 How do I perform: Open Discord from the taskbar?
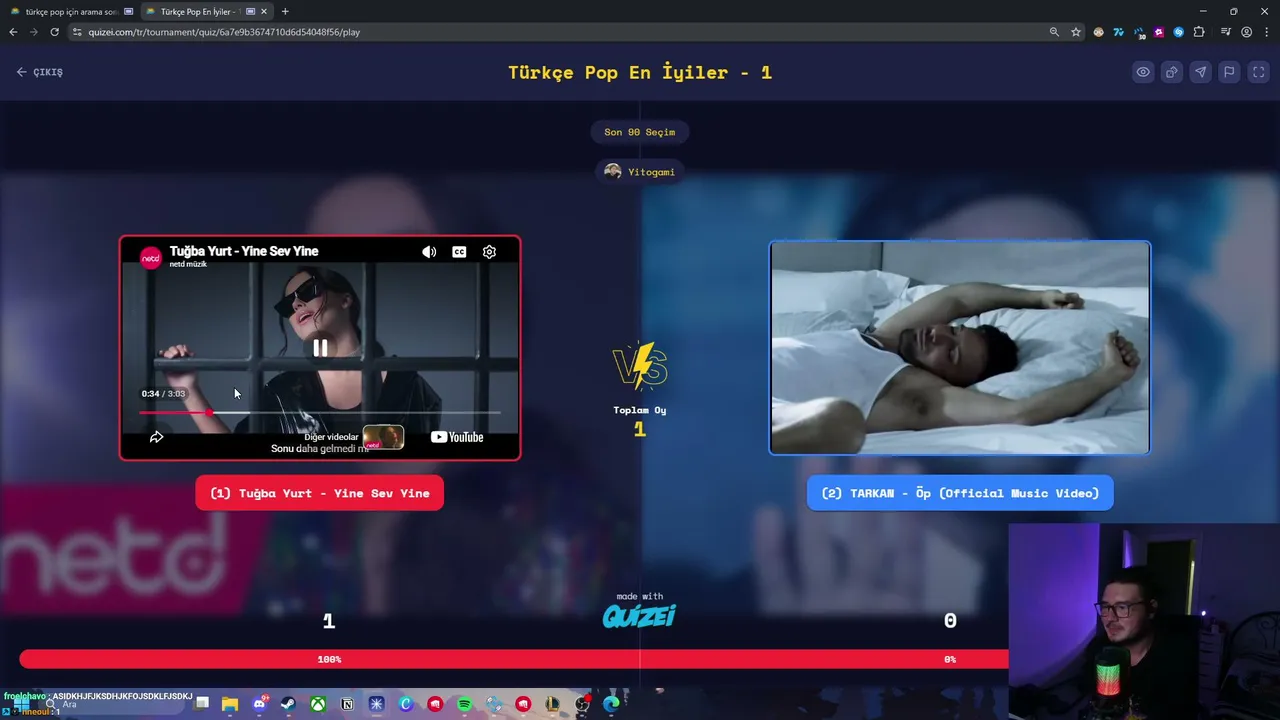coord(259,704)
